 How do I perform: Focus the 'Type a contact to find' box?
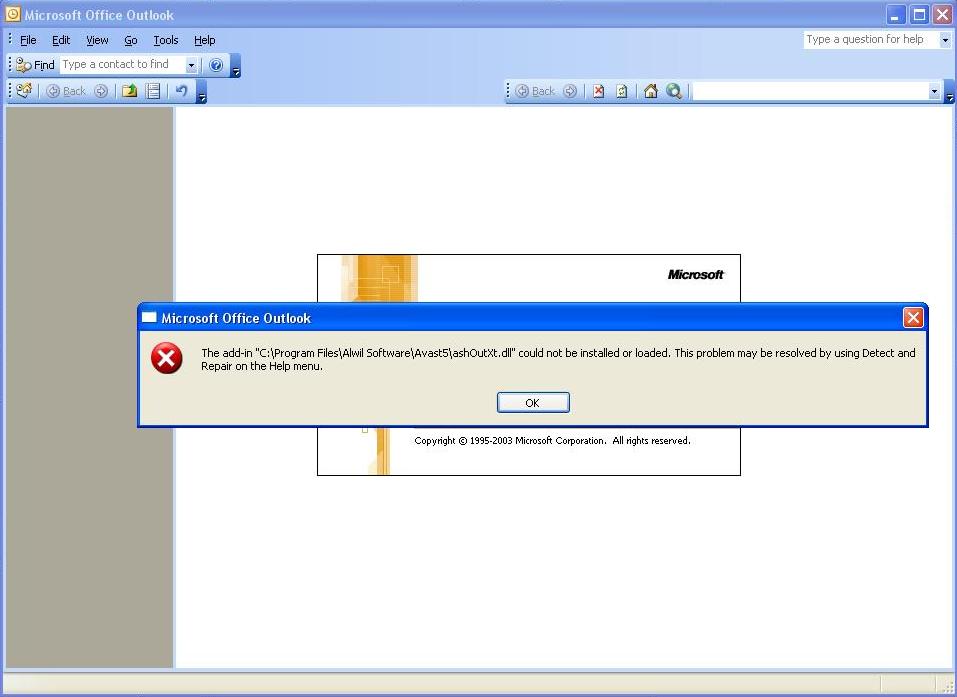(121, 65)
